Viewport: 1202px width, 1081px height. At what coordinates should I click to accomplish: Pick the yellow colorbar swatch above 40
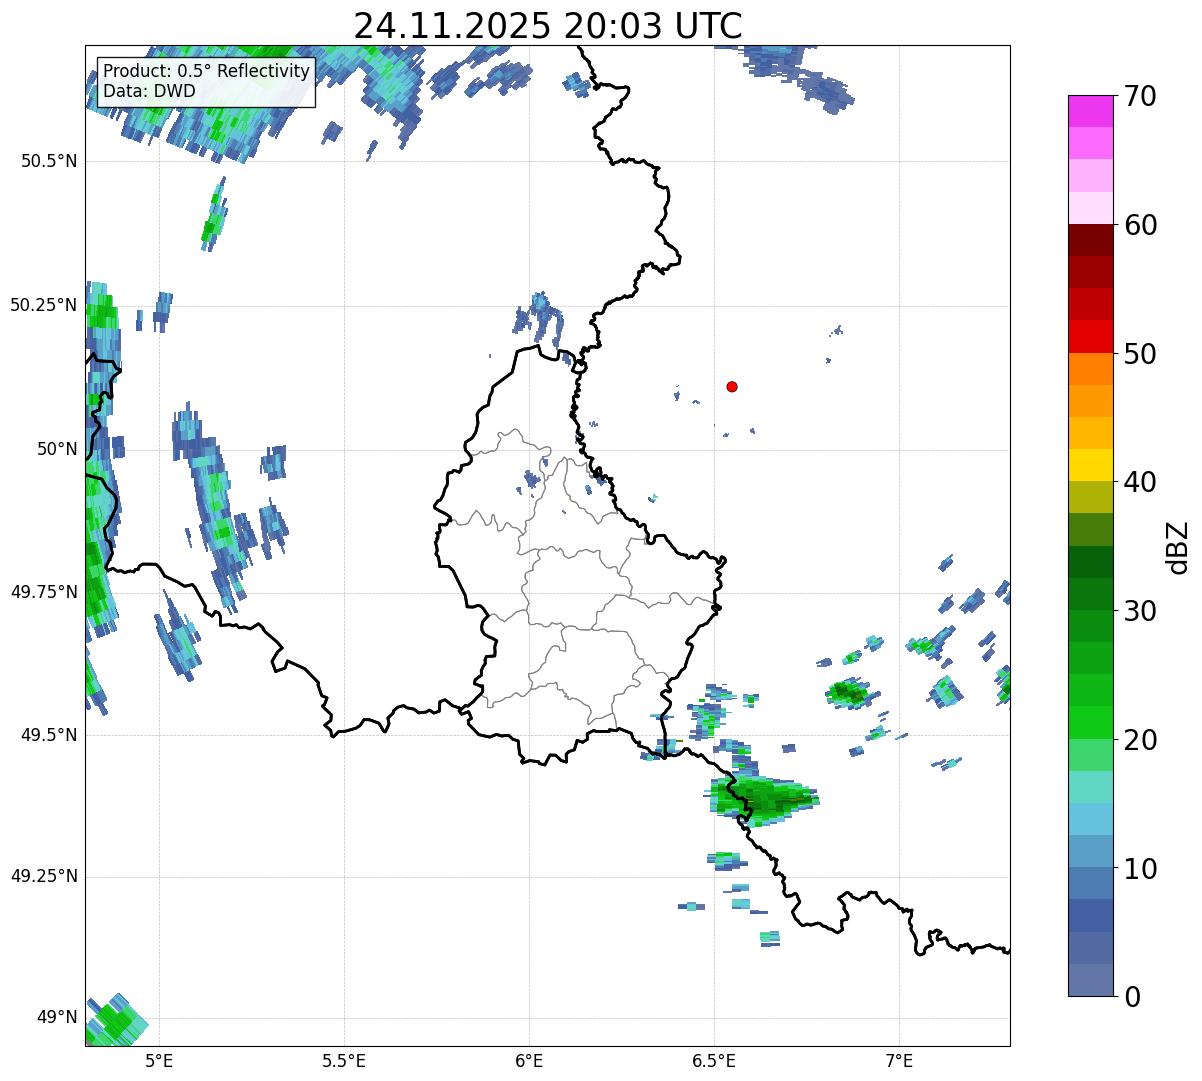coord(1090,466)
